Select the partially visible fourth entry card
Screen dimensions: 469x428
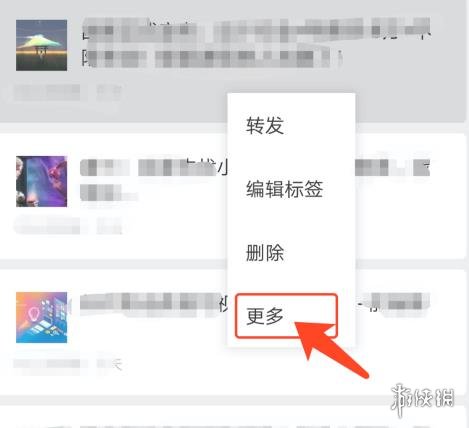click(232, 417)
